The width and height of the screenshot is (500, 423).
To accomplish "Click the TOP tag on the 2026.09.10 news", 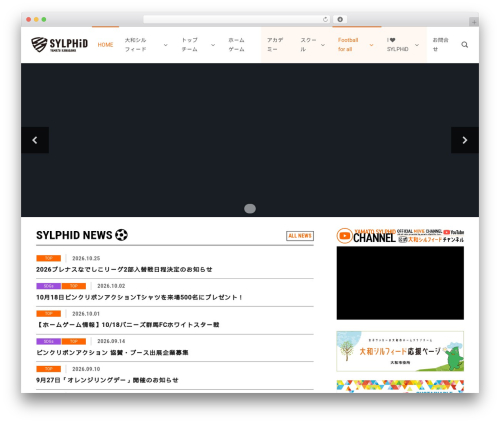I will pos(49,369).
